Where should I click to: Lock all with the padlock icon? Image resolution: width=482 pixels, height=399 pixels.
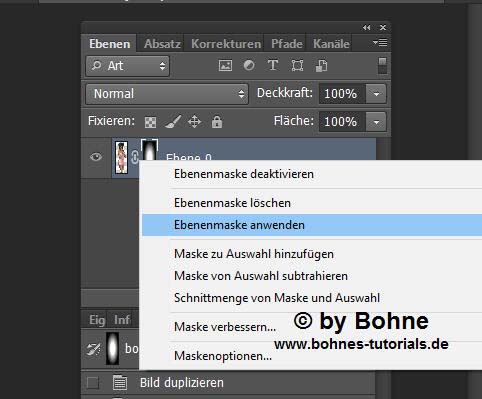217,122
